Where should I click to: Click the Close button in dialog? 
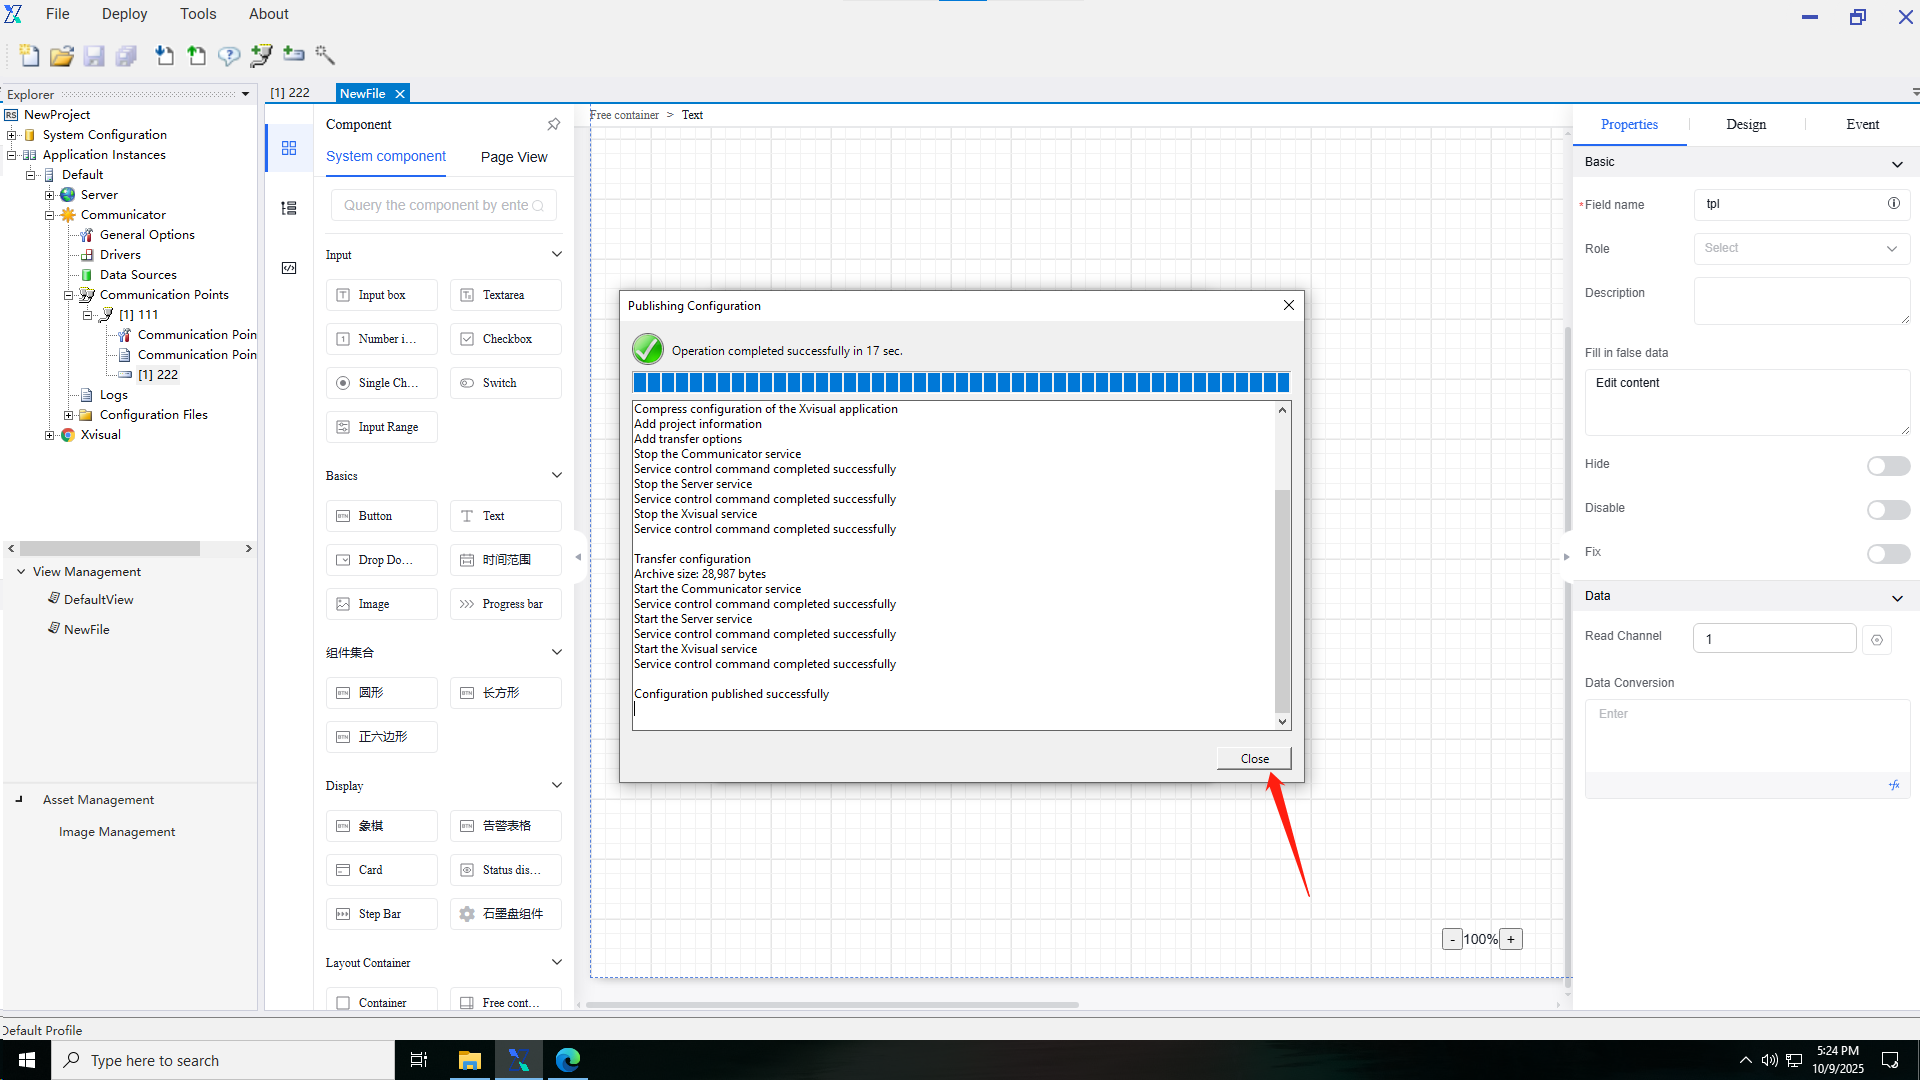tap(1254, 759)
